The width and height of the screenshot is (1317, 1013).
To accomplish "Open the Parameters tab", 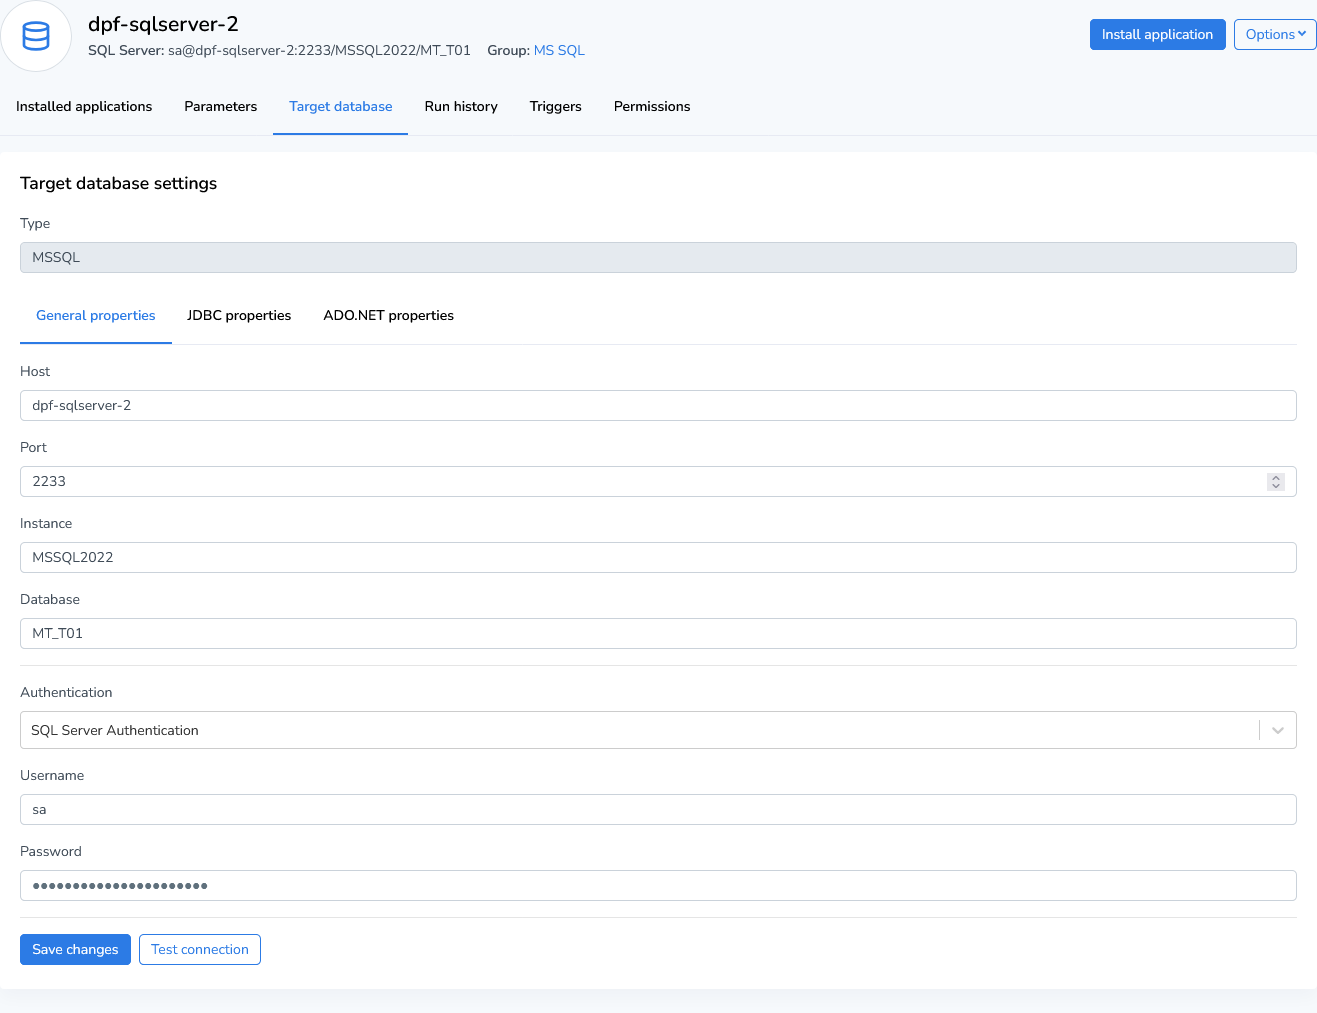I will point(220,106).
